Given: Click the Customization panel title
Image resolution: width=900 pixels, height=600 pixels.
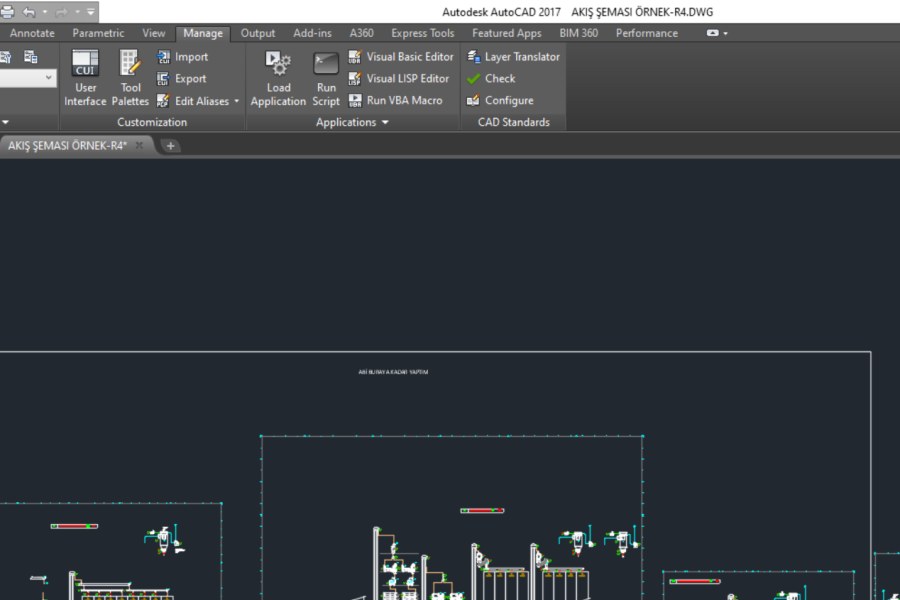Looking at the screenshot, I should pyautogui.click(x=152, y=122).
